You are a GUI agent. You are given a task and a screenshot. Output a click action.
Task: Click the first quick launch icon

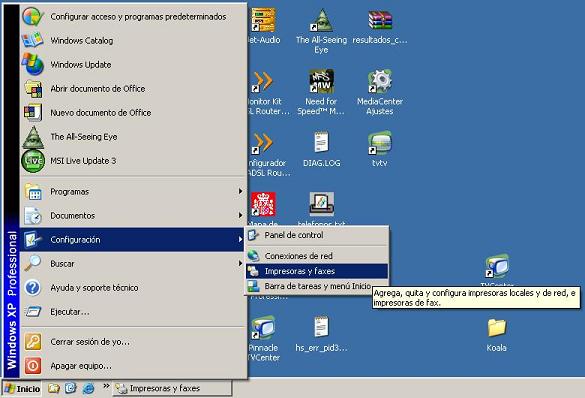(53, 388)
